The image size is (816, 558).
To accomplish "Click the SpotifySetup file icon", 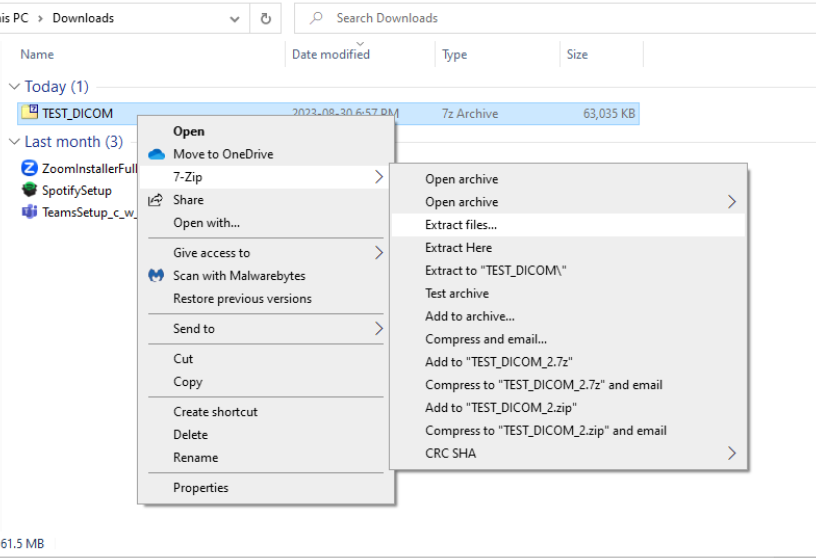I will (31, 190).
